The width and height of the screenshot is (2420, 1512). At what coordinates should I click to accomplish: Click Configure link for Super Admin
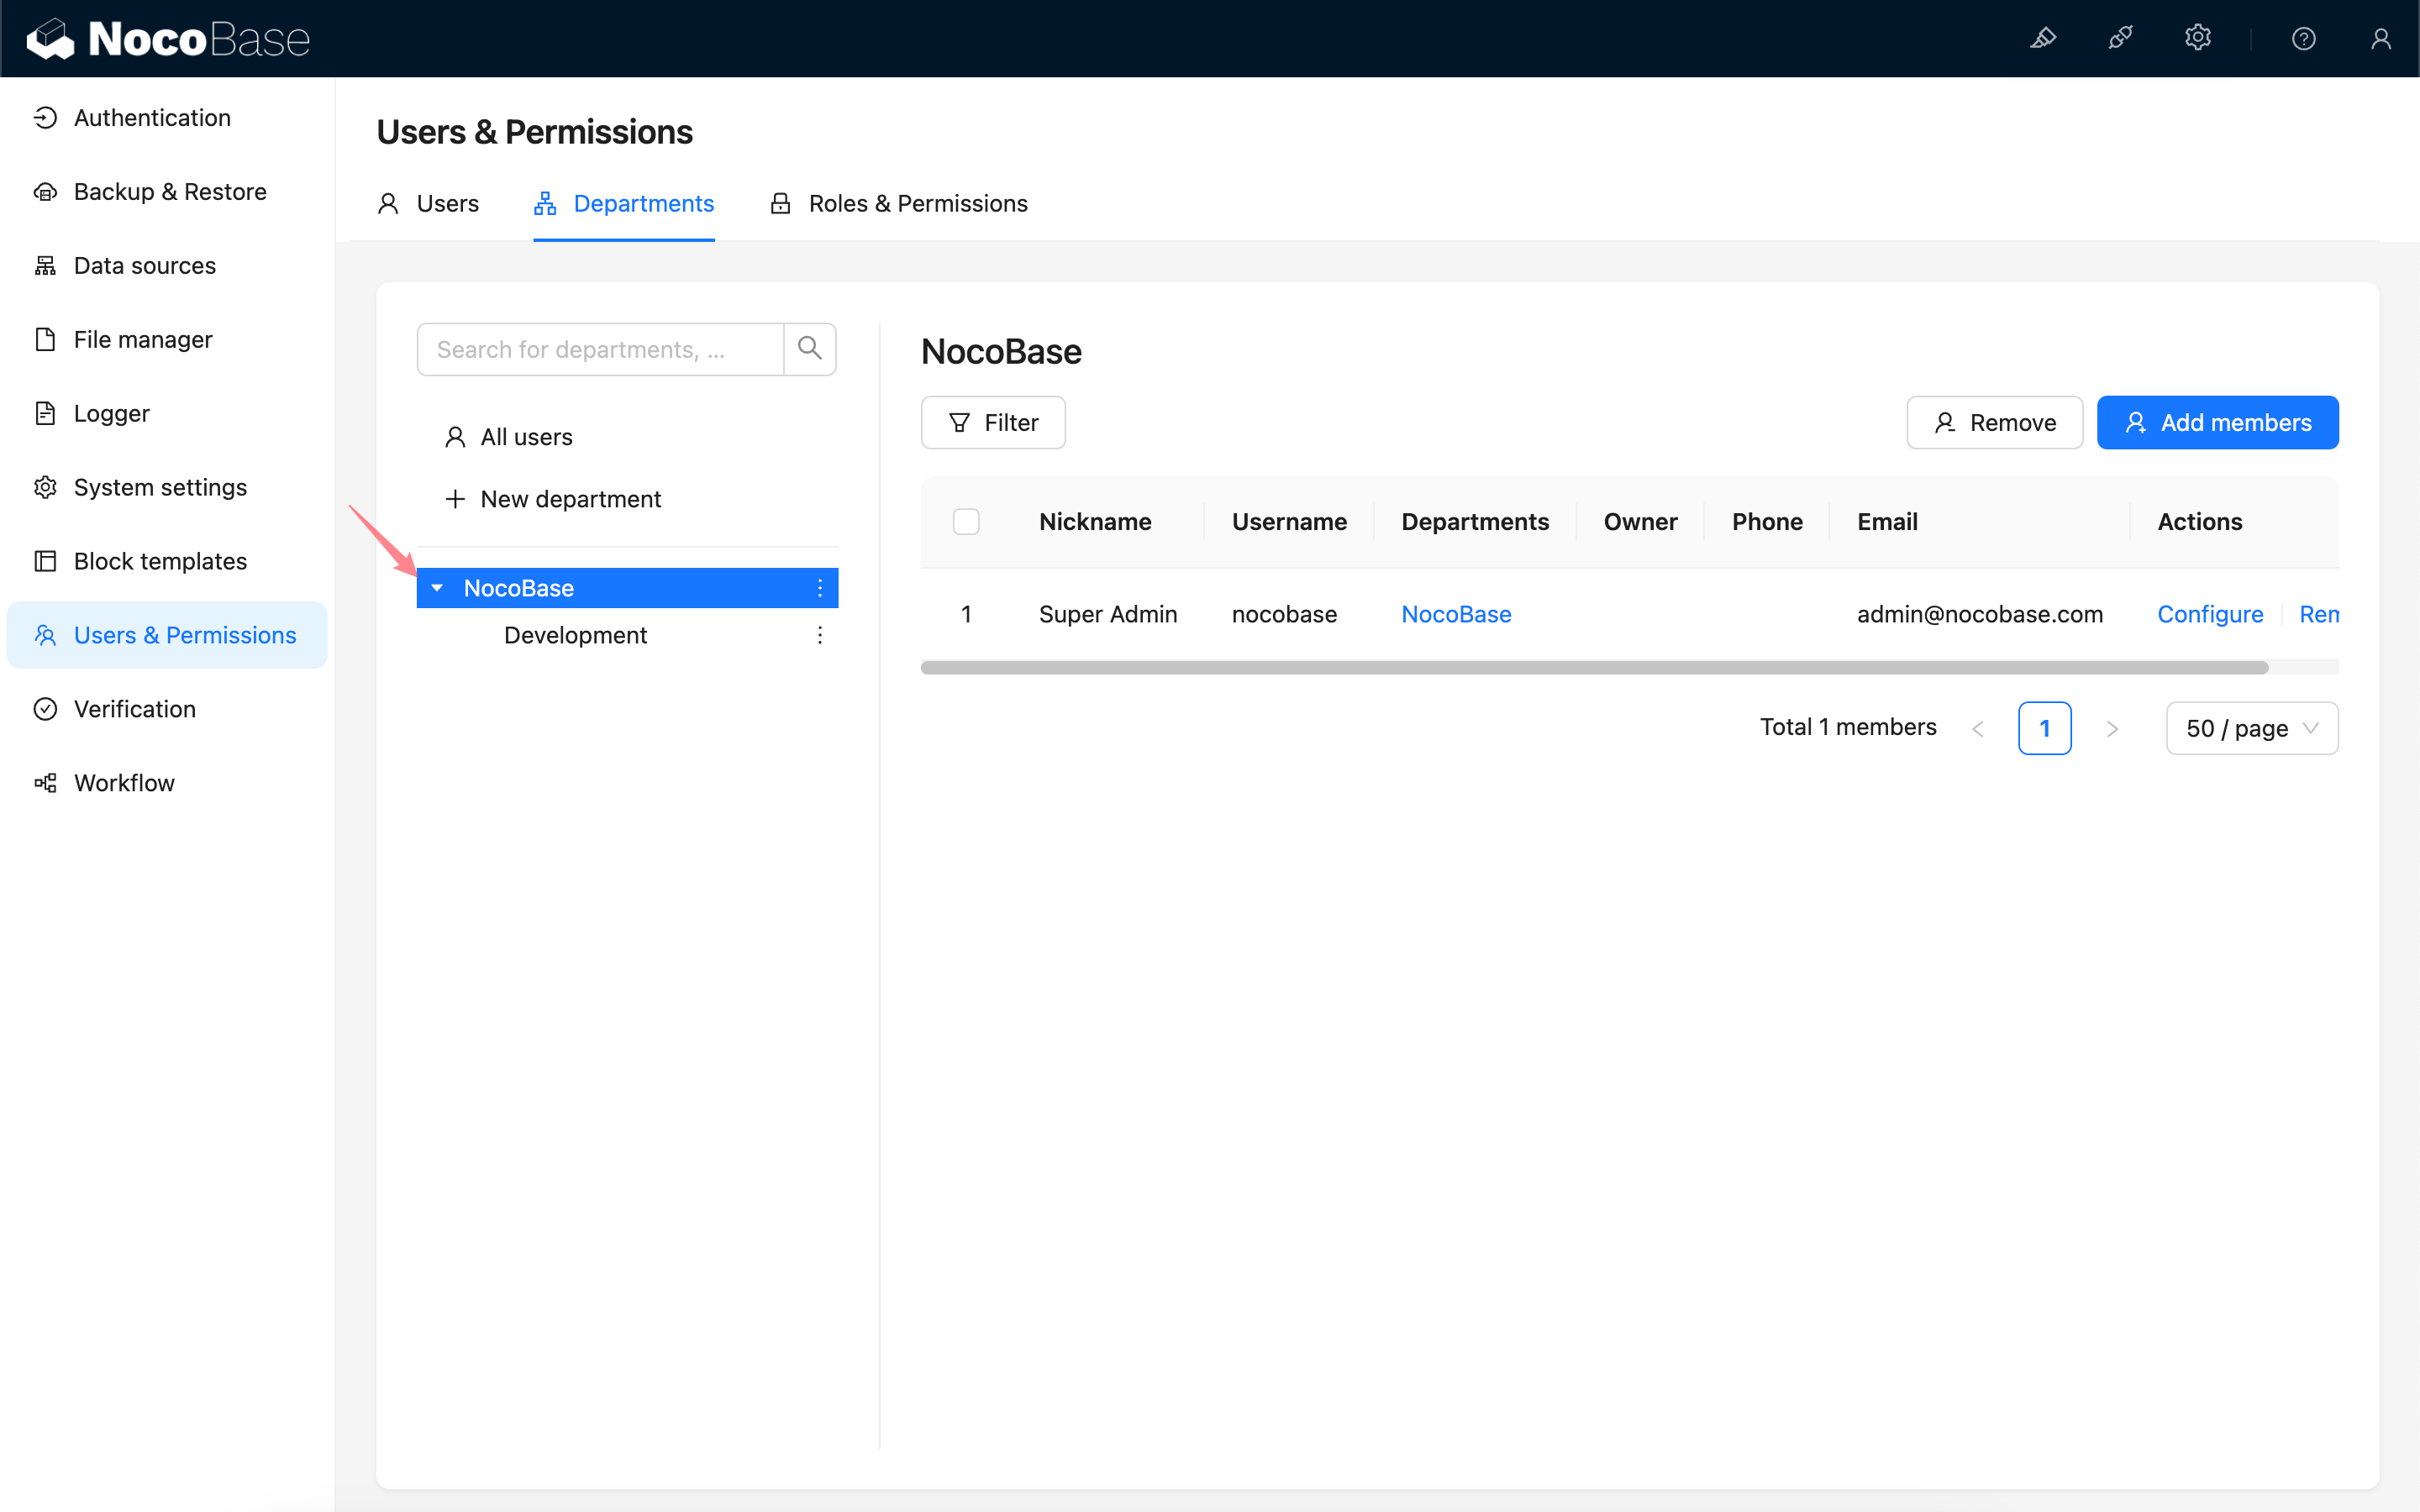[x=2209, y=614]
